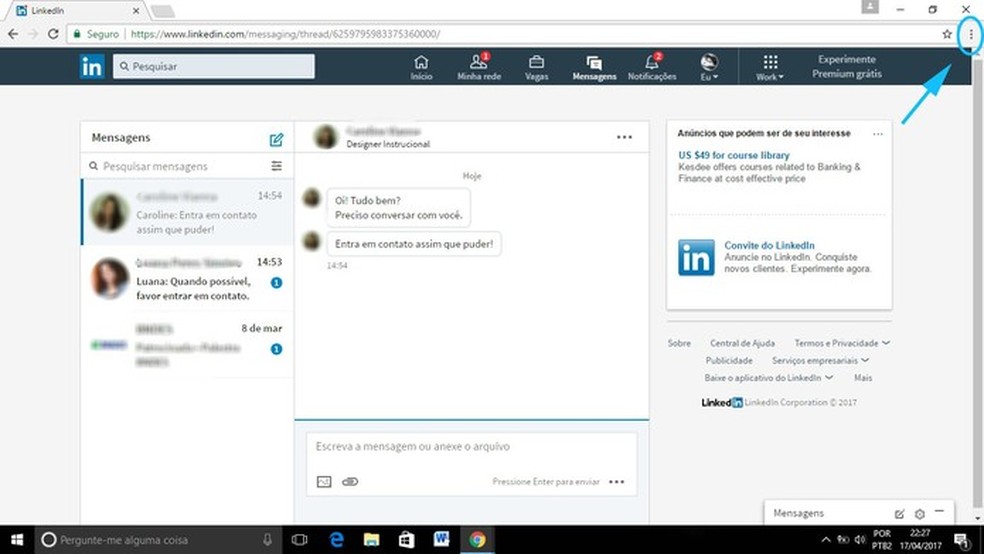Open File Explorer from taskbar

[x=372, y=540]
